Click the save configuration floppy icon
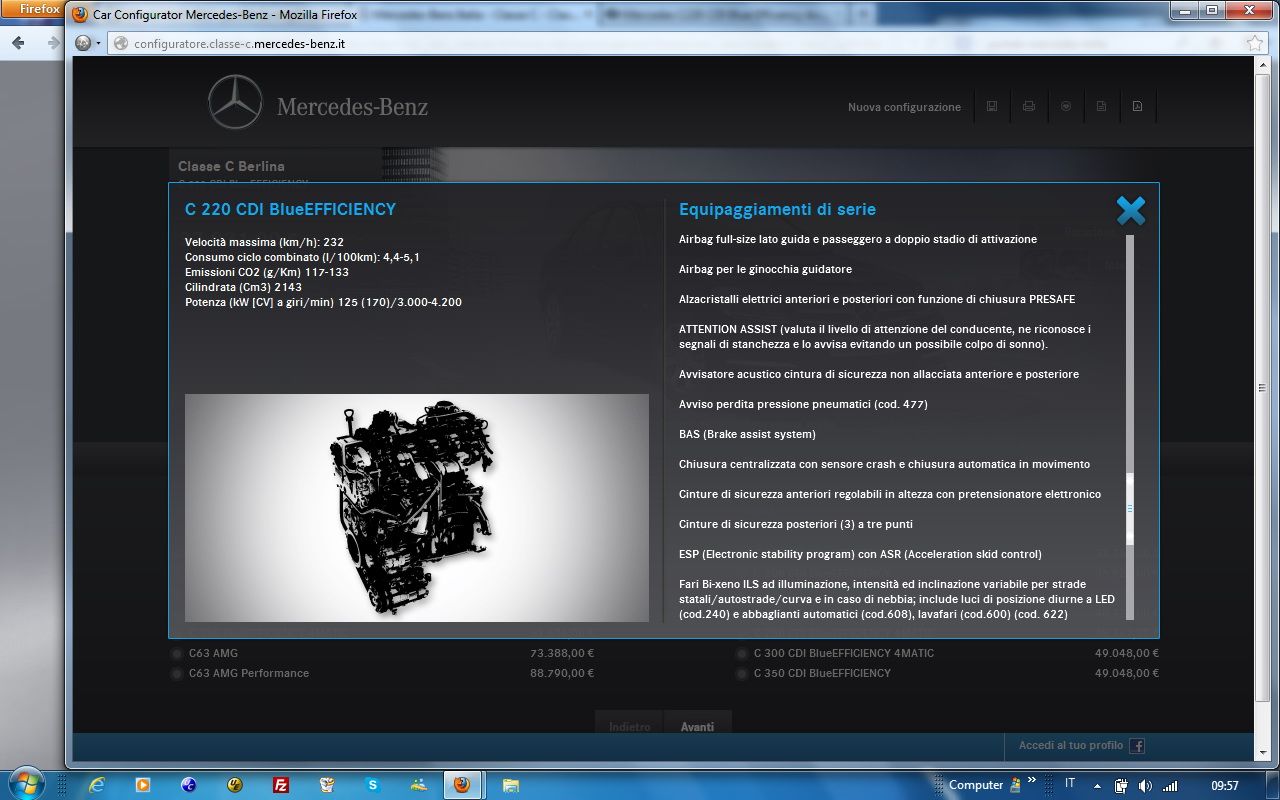Screen dimensions: 1280x800 pos(992,106)
